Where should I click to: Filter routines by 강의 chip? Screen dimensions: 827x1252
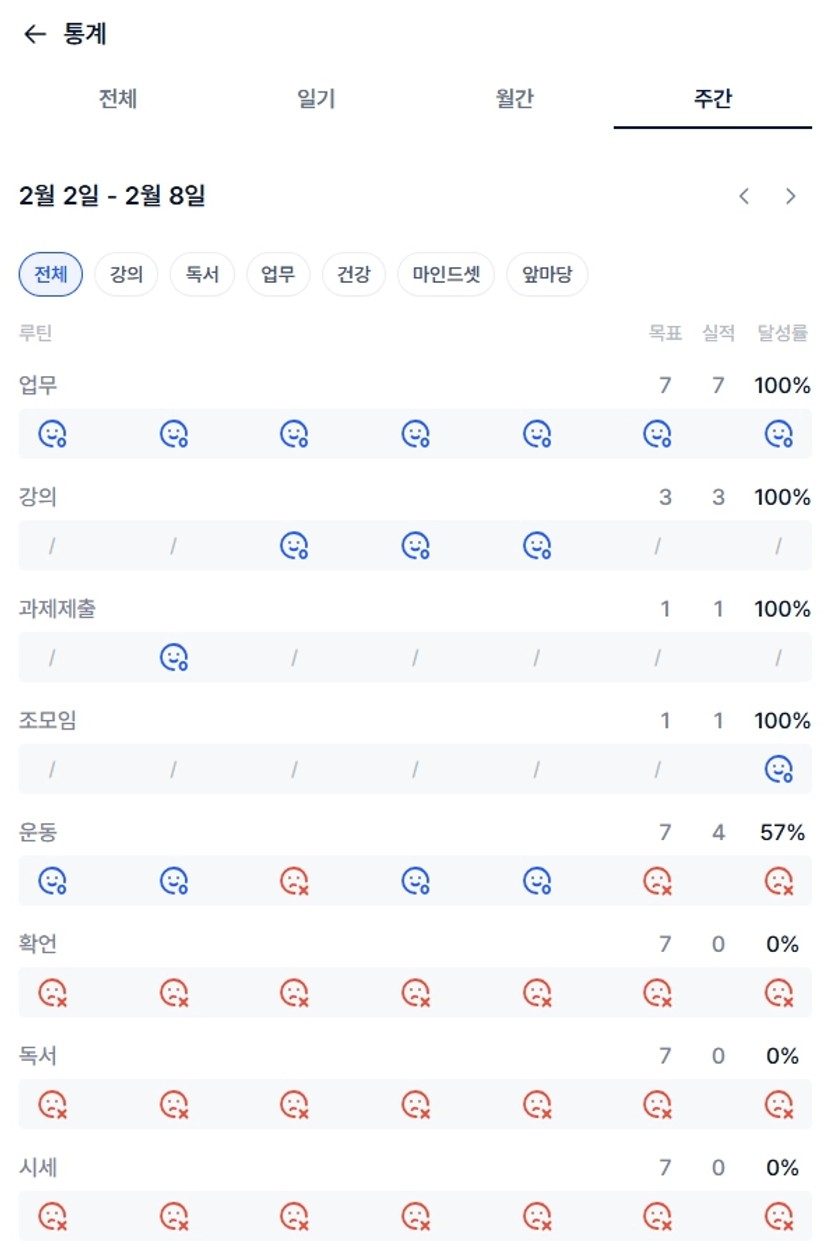click(126, 275)
